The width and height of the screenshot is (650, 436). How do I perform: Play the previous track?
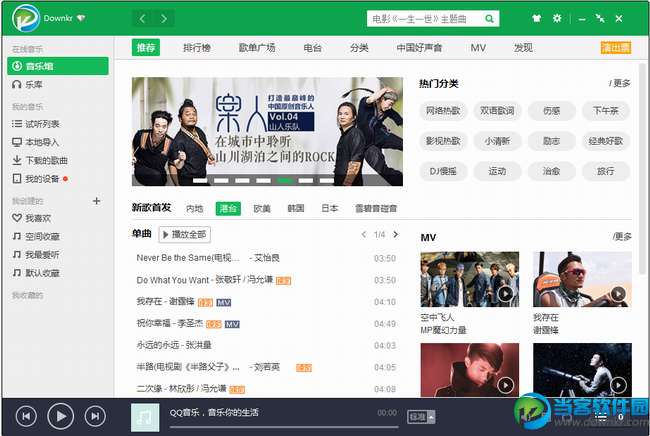(x=26, y=416)
